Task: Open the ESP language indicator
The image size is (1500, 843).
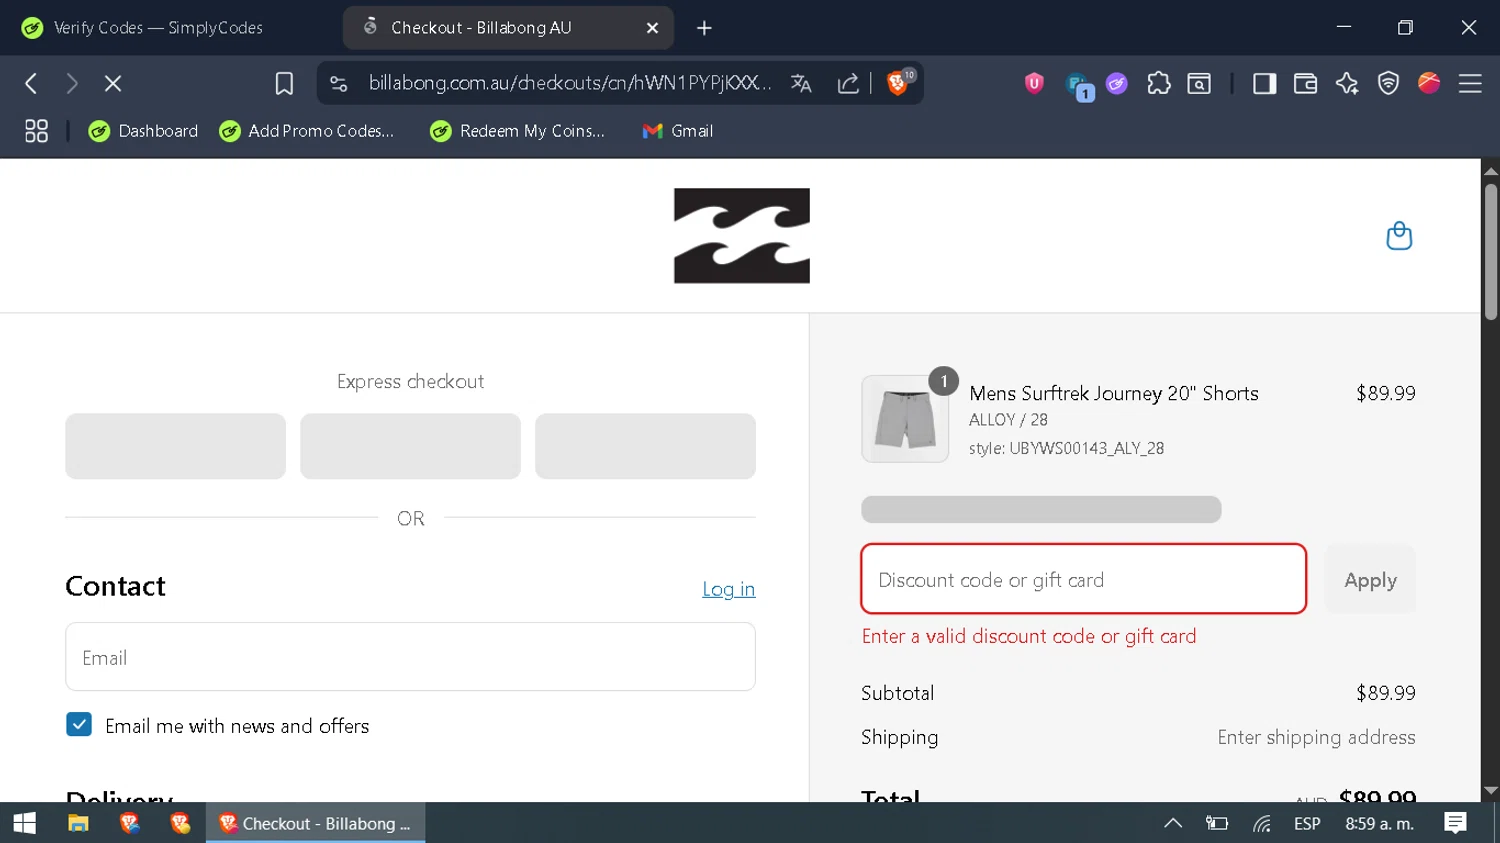Action: click(x=1307, y=824)
